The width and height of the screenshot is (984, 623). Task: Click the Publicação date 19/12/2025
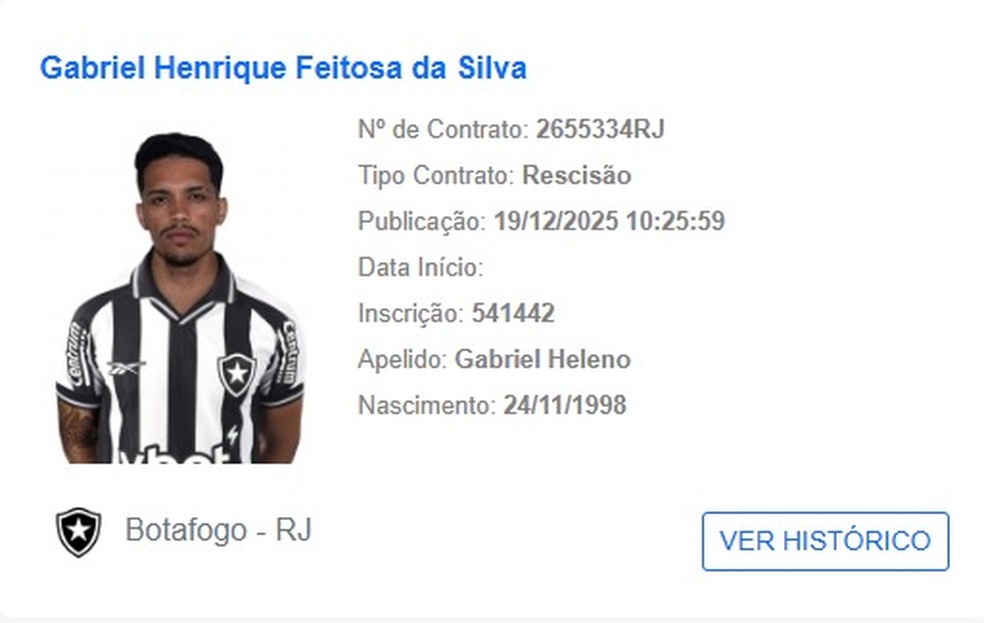558,222
